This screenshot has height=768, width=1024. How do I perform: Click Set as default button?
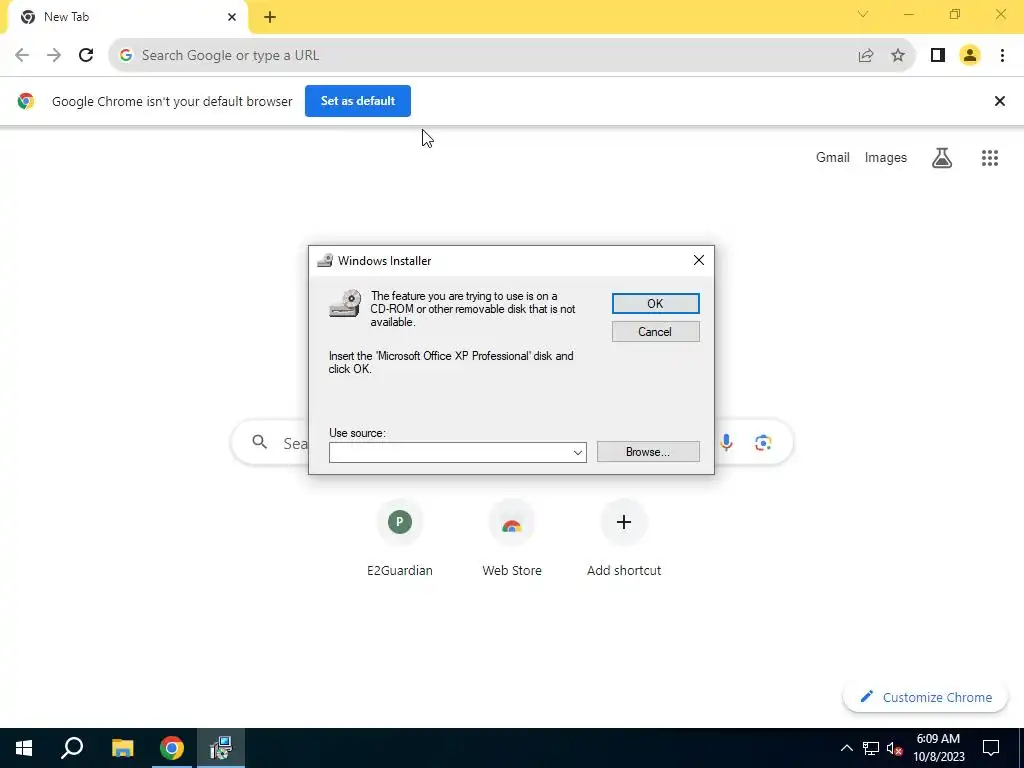pos(358,101)
